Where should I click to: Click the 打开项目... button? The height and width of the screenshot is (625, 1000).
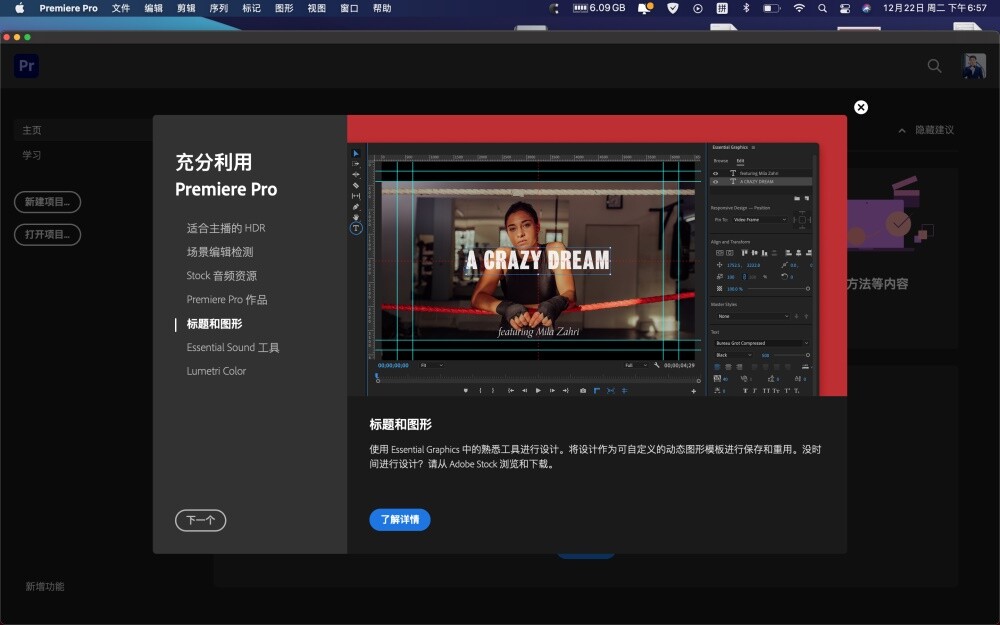pyautogui.click(x=47, y=234)
